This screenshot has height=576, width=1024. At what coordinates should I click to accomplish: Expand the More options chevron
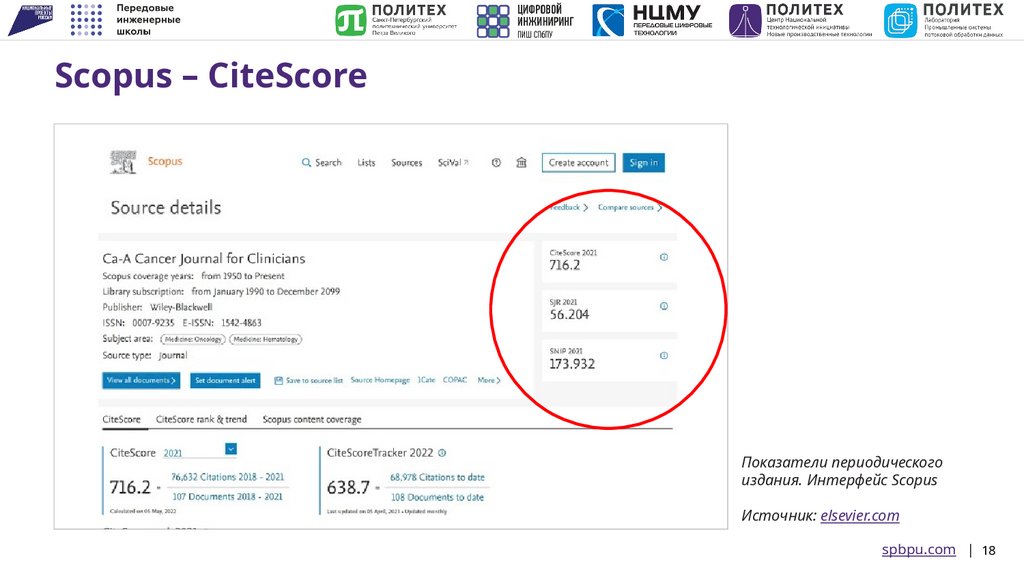(497, 380)
